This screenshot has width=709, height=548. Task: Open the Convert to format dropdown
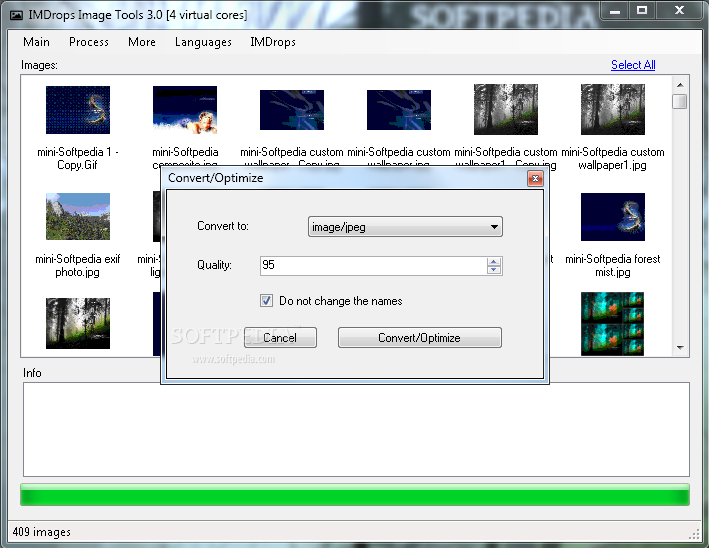coord(405,227)
